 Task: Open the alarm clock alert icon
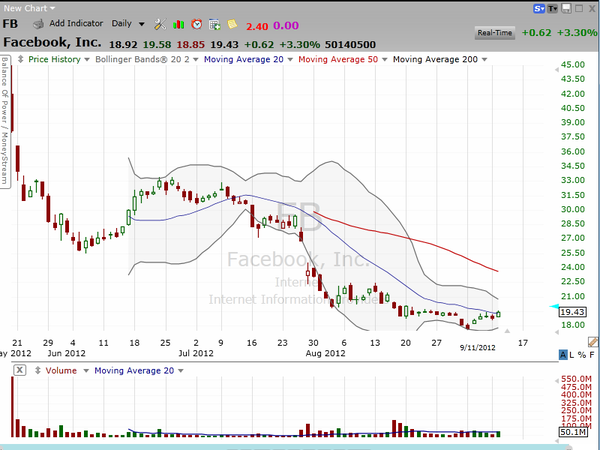coord(197,24)
